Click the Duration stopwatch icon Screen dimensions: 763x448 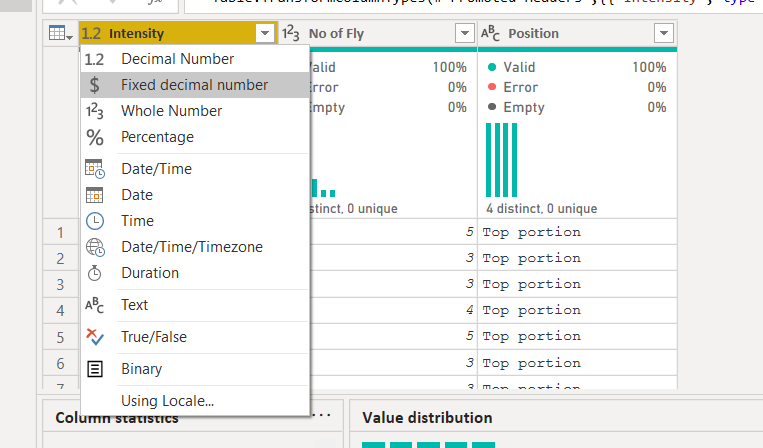point(95,273)
